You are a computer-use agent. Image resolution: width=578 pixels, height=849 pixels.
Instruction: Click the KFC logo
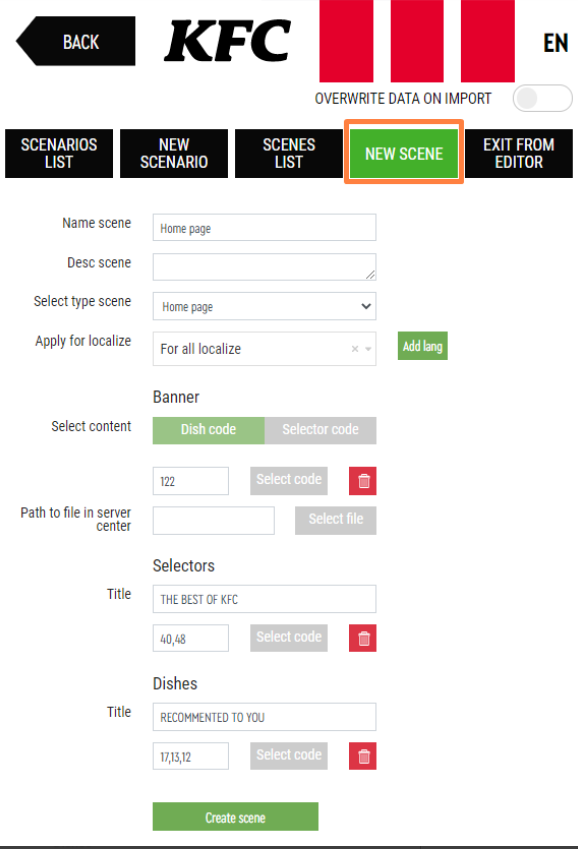228,41
